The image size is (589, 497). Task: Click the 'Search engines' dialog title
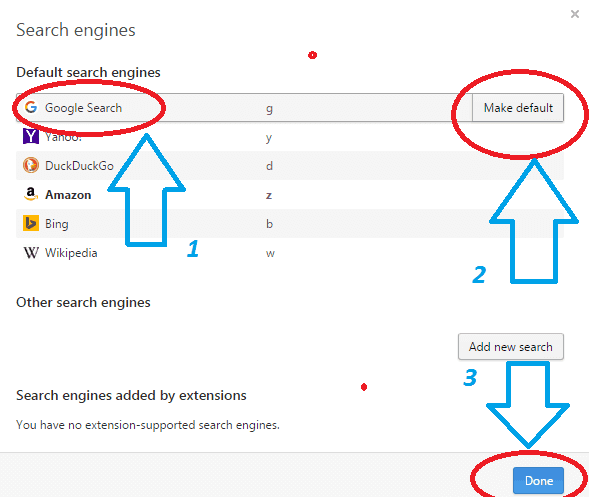click(76, 30)
